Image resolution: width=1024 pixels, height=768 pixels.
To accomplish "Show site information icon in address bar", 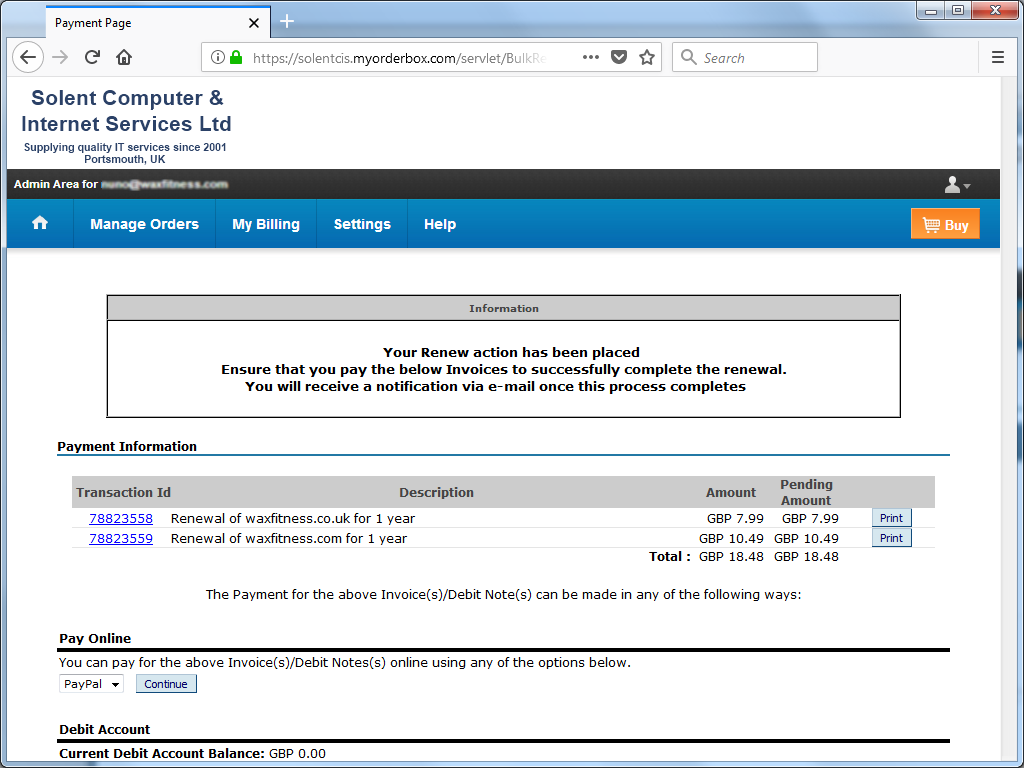I will (x=217, y=57).
